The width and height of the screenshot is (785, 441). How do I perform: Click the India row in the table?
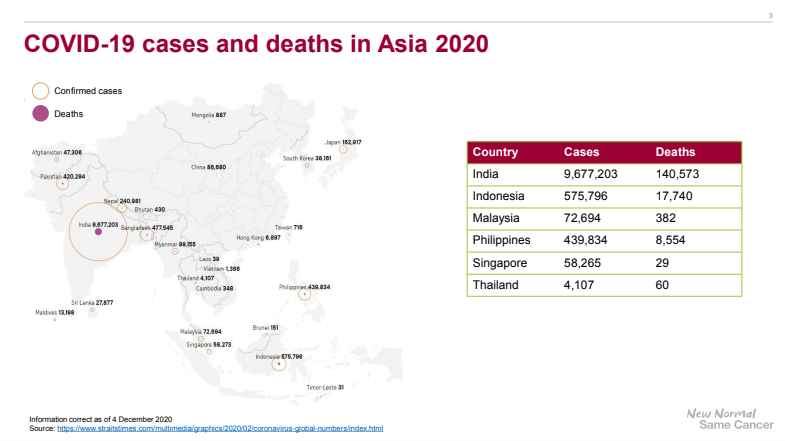click(604, 174)
